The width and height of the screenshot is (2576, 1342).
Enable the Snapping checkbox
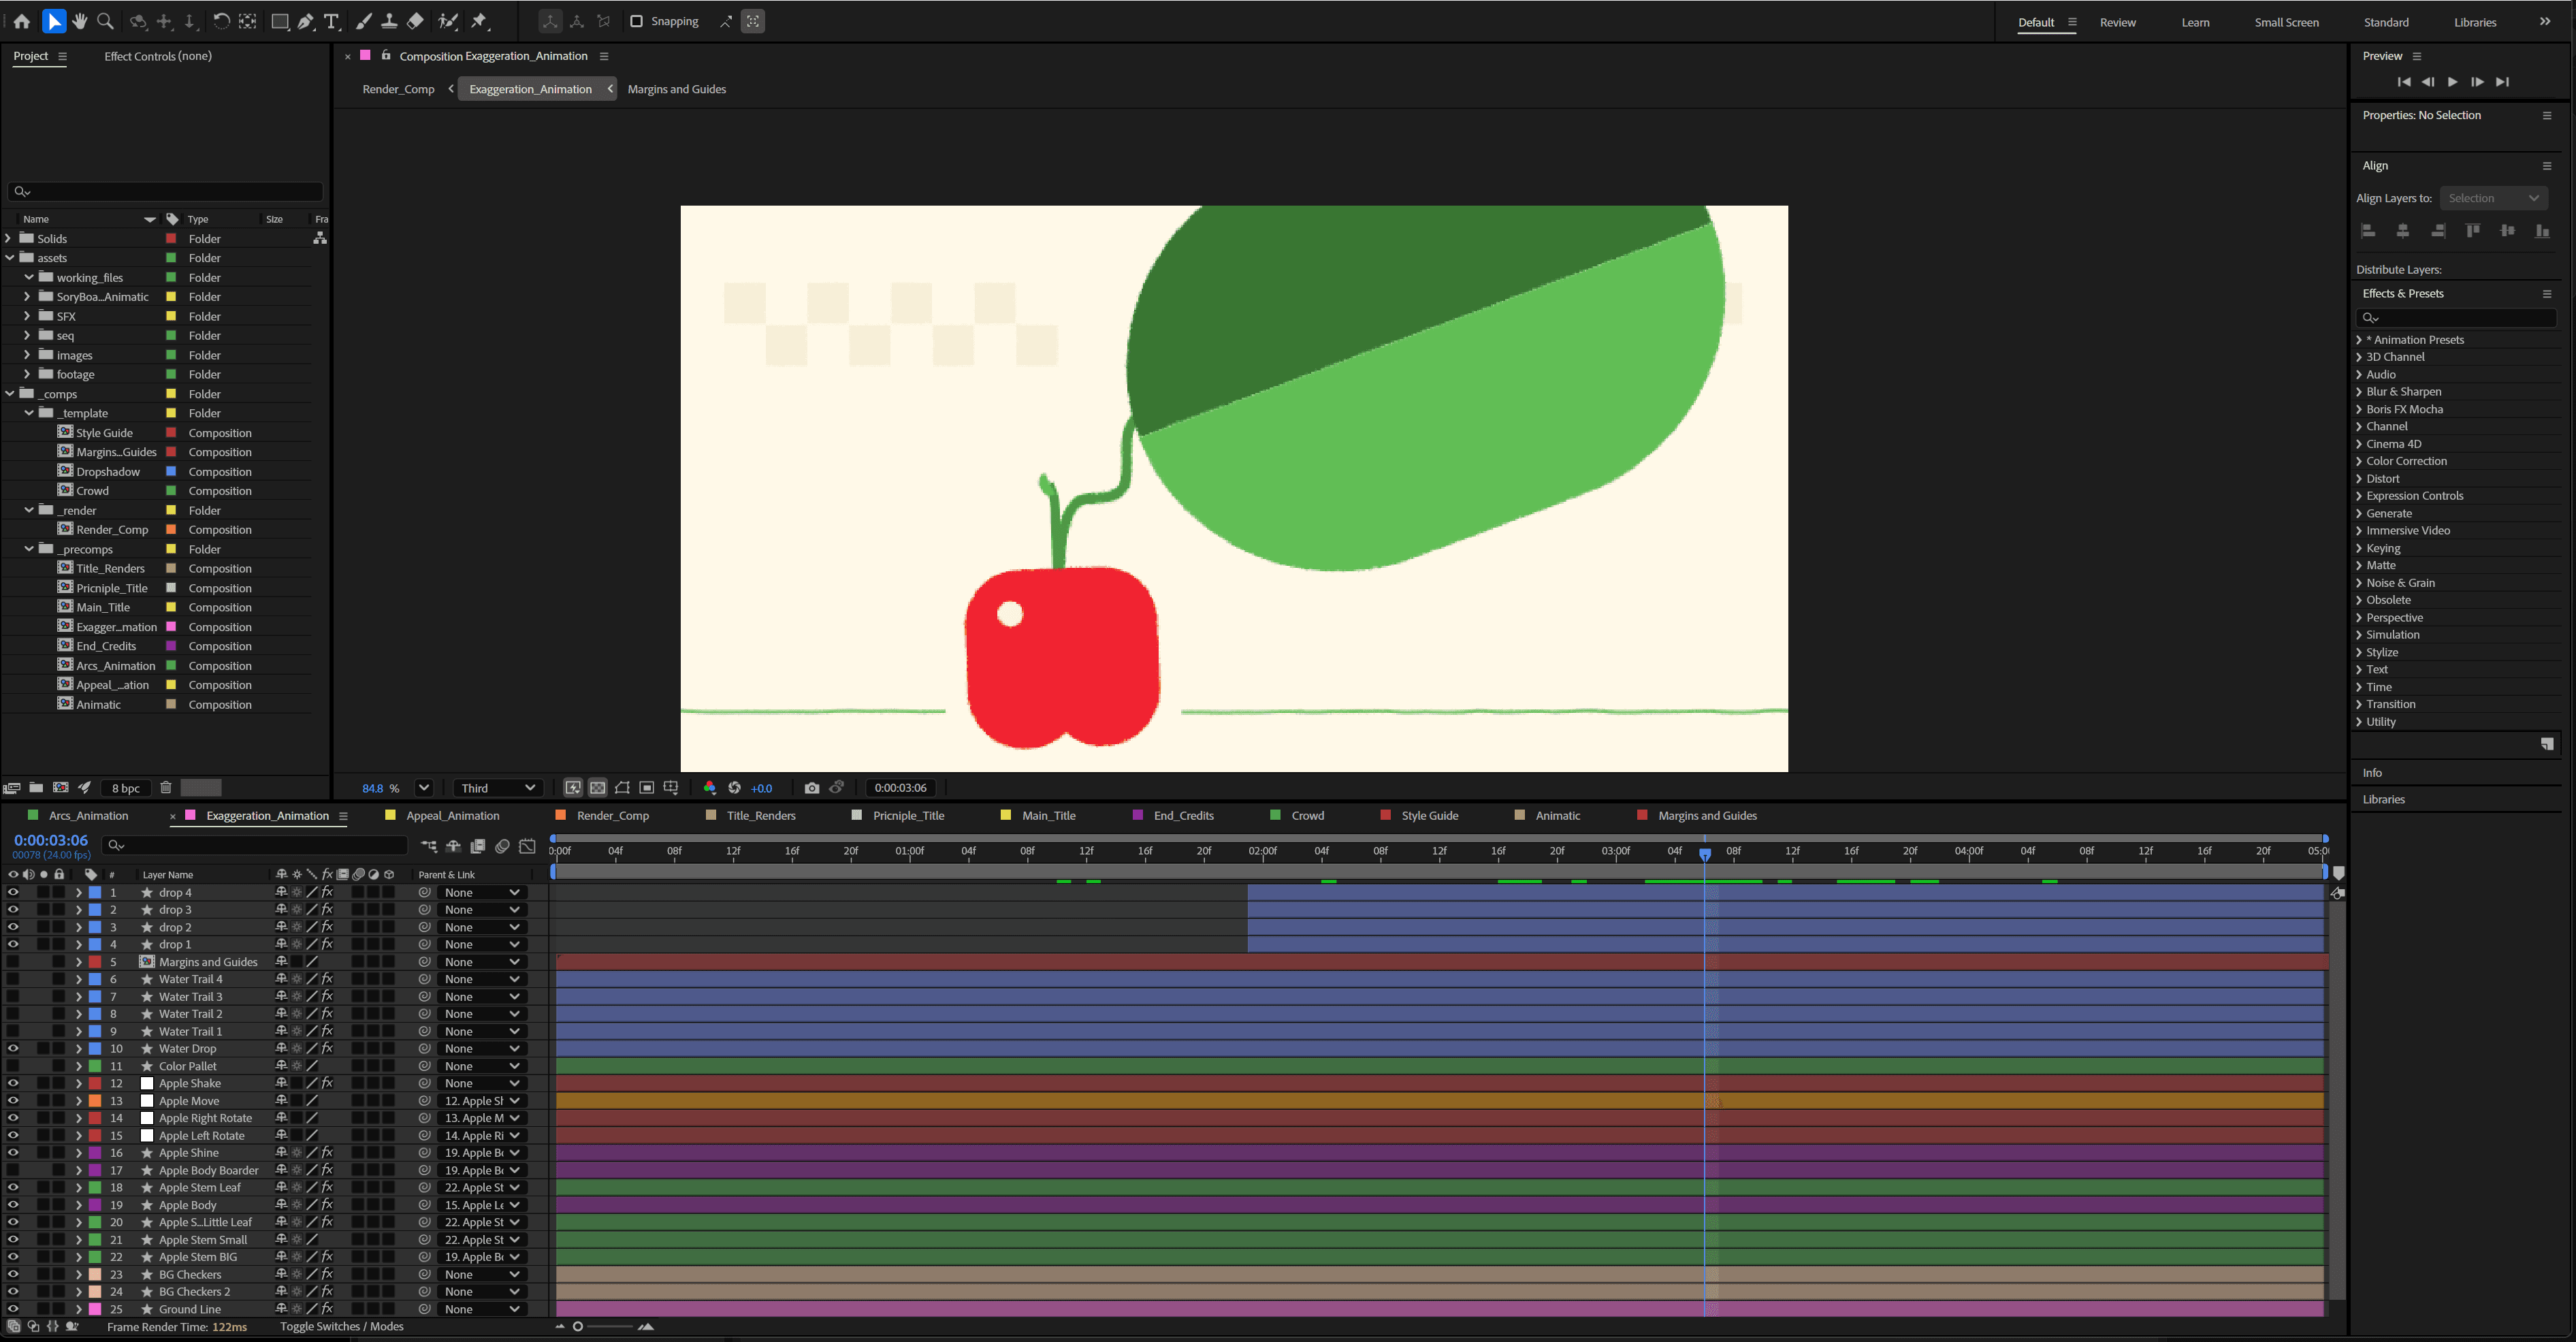tap(636, 21)
